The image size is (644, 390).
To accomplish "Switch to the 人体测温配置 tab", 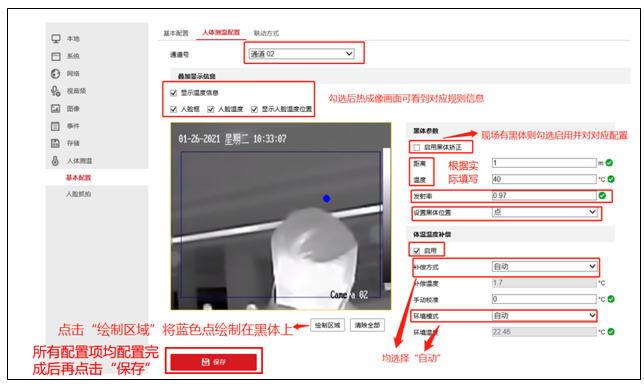I will tap(221, 32).
